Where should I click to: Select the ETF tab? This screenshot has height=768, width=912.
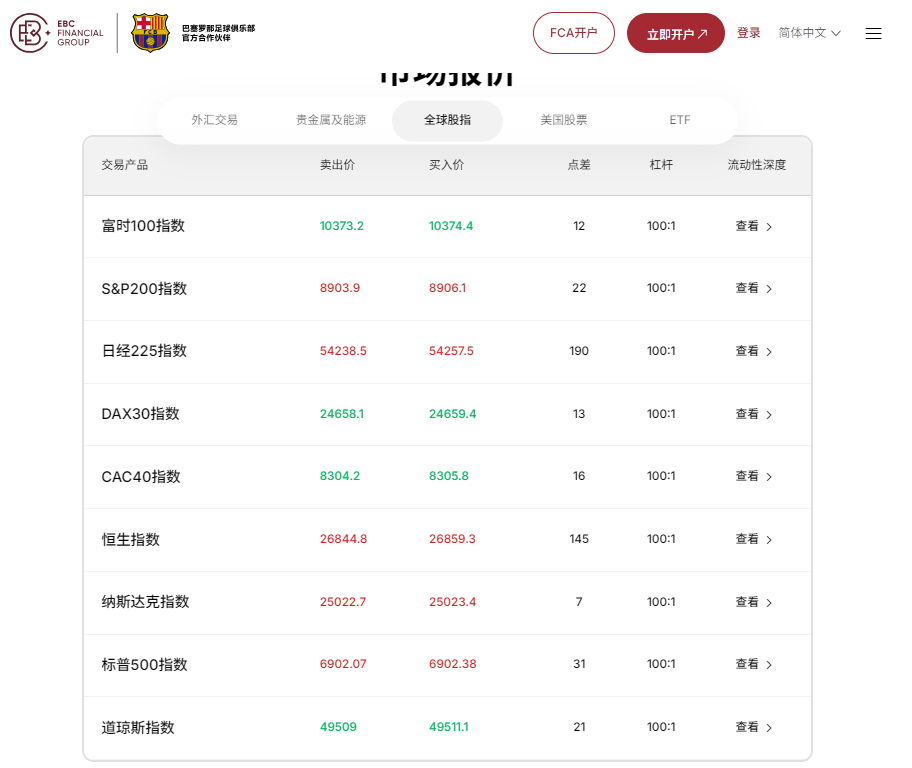pyautogui.click(x=679, y=119)
